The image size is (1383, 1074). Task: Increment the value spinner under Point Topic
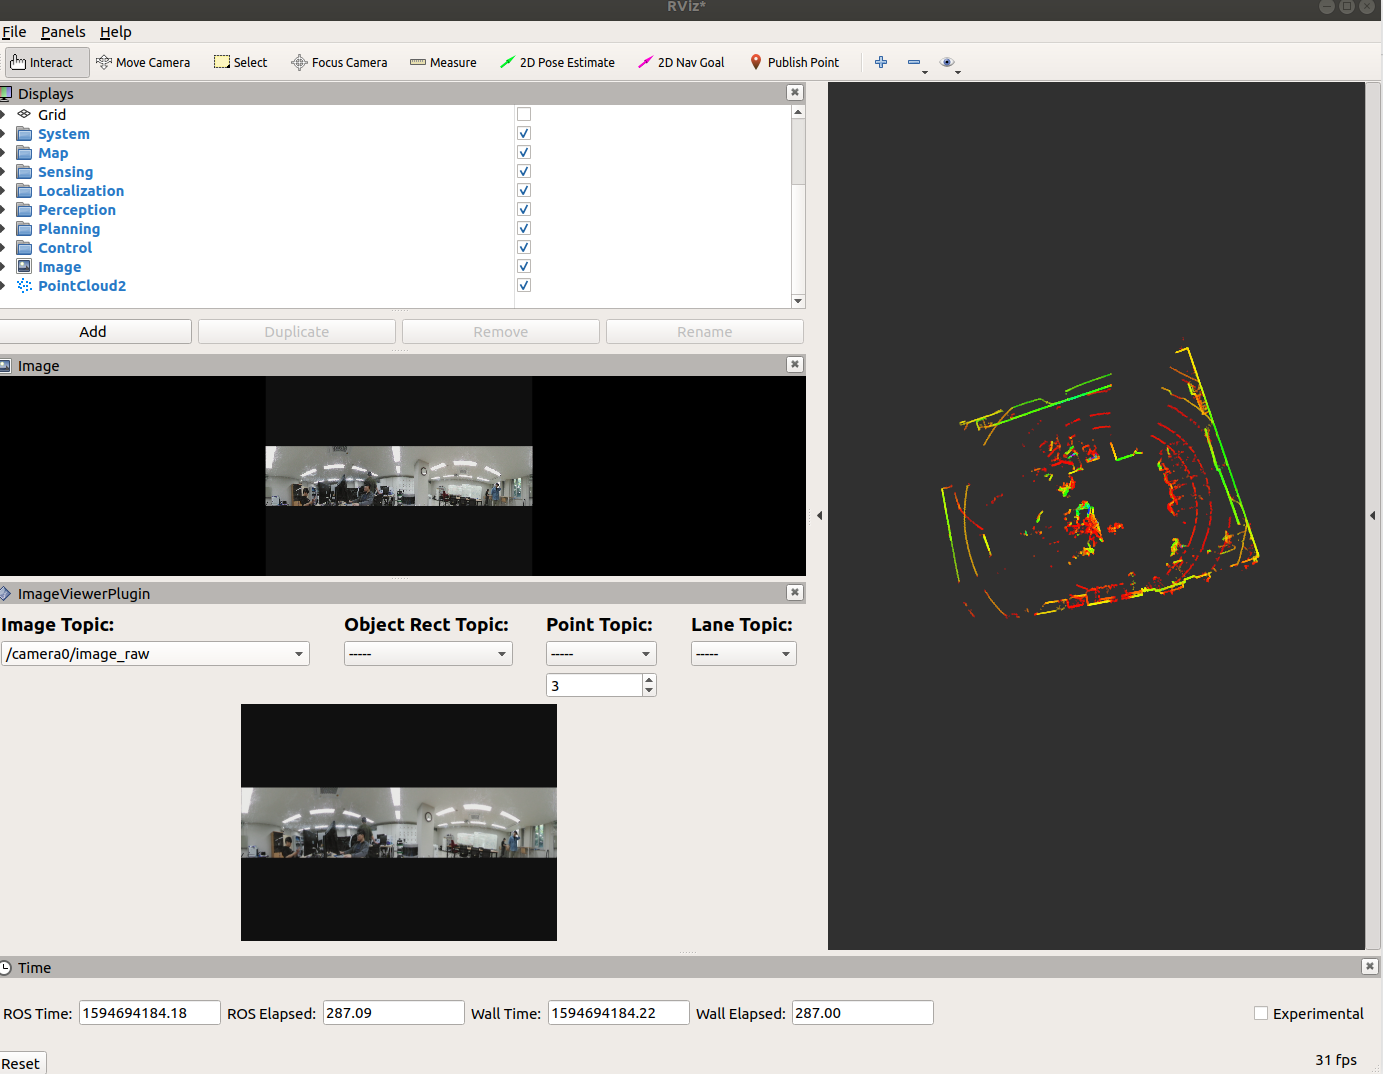click(x=649, y=680)
